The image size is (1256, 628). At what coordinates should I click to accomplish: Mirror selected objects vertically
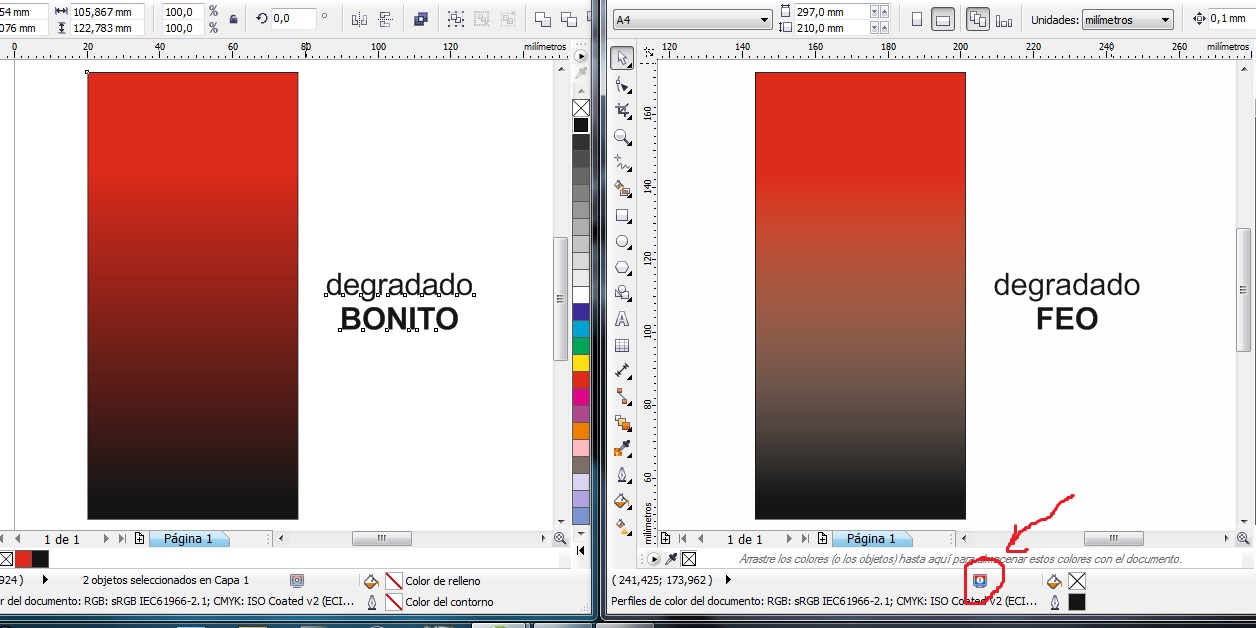pyautogui.click(x=385, y=19)
